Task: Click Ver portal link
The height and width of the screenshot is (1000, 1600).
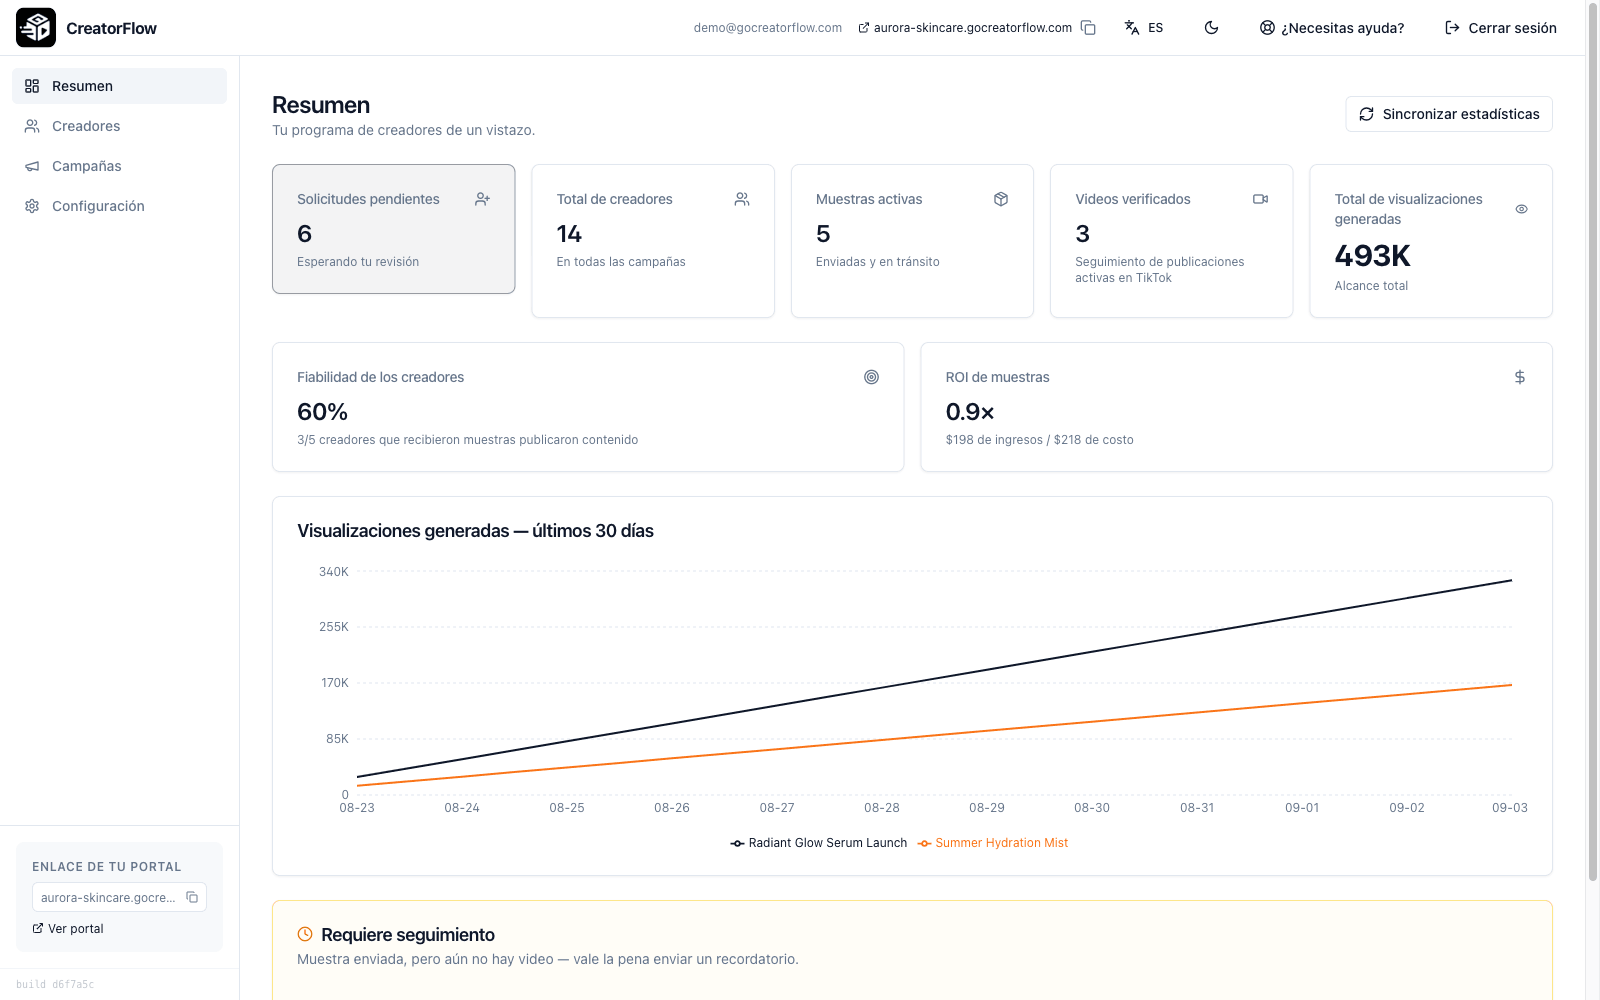Action: coord(68,928)
